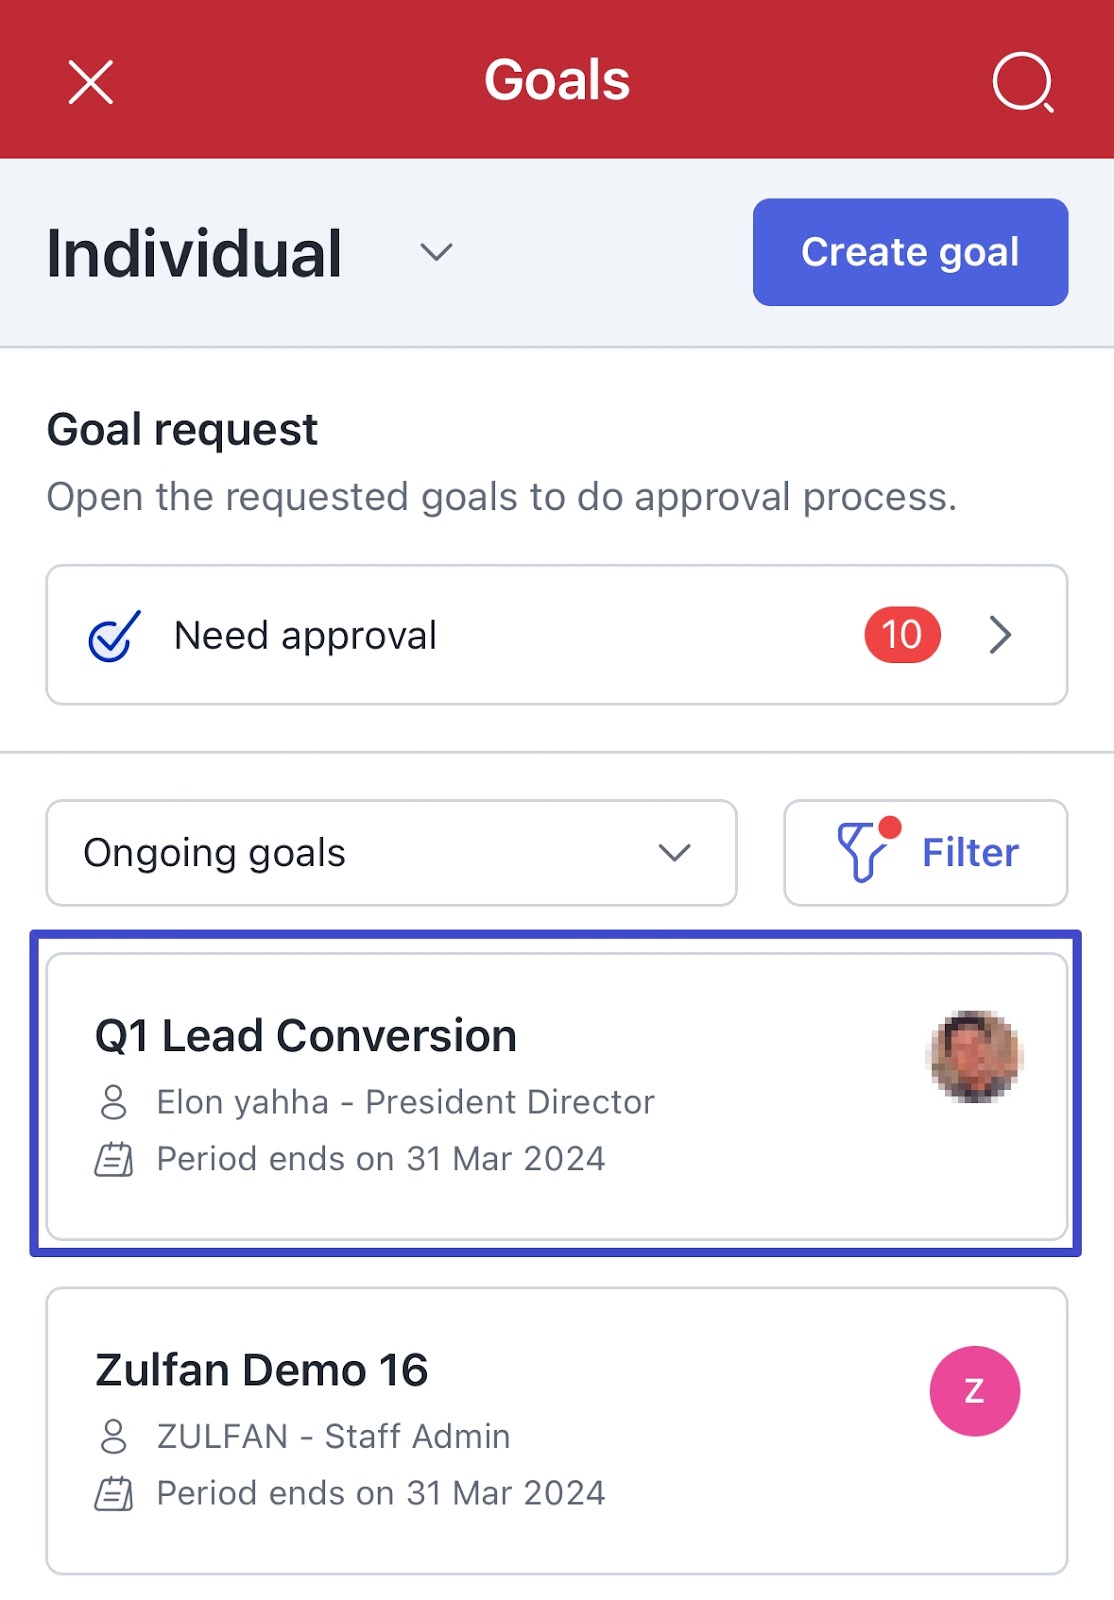Tap Elon yahha's profile photo
This screenshot has height=1600, width=1114.
tap(975, 1057)
